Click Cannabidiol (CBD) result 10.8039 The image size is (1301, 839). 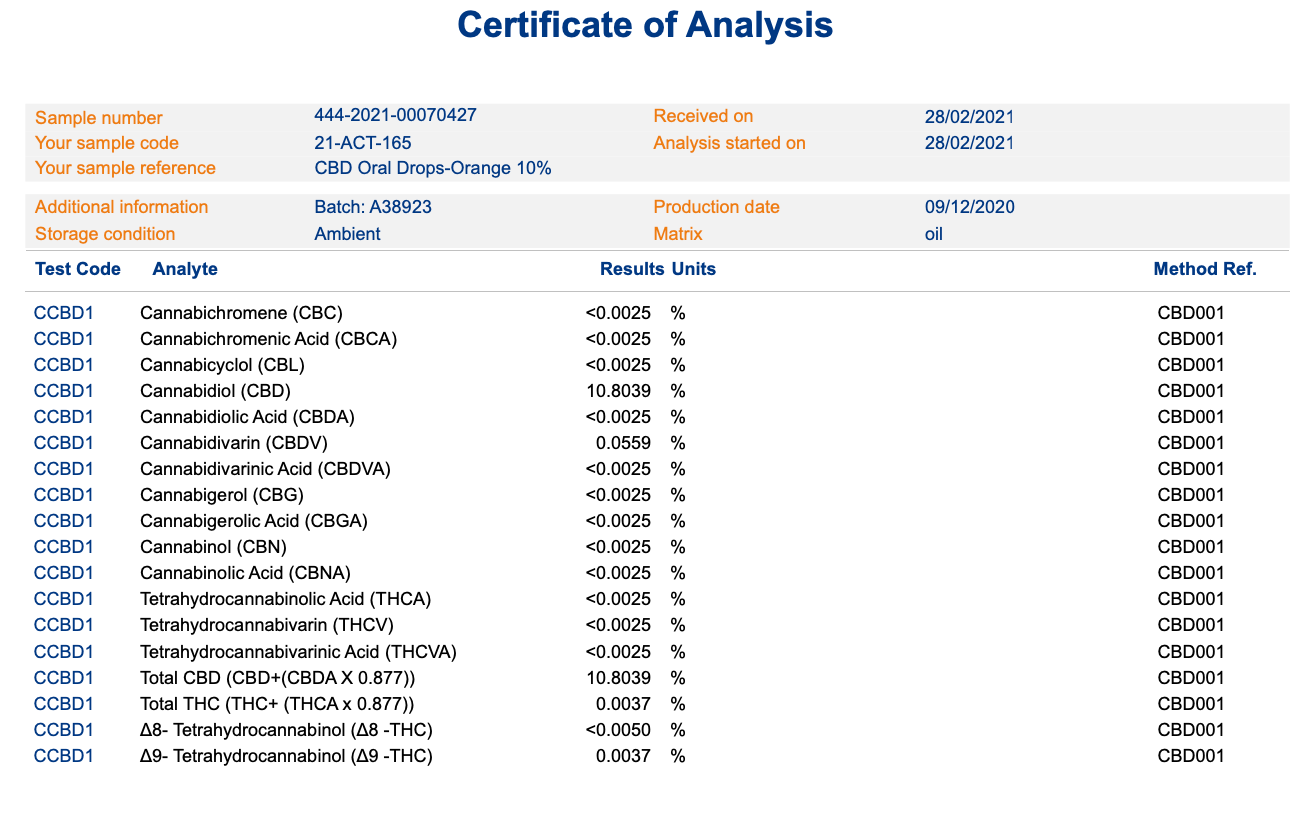pyautogui.click(x=620, y=391)
